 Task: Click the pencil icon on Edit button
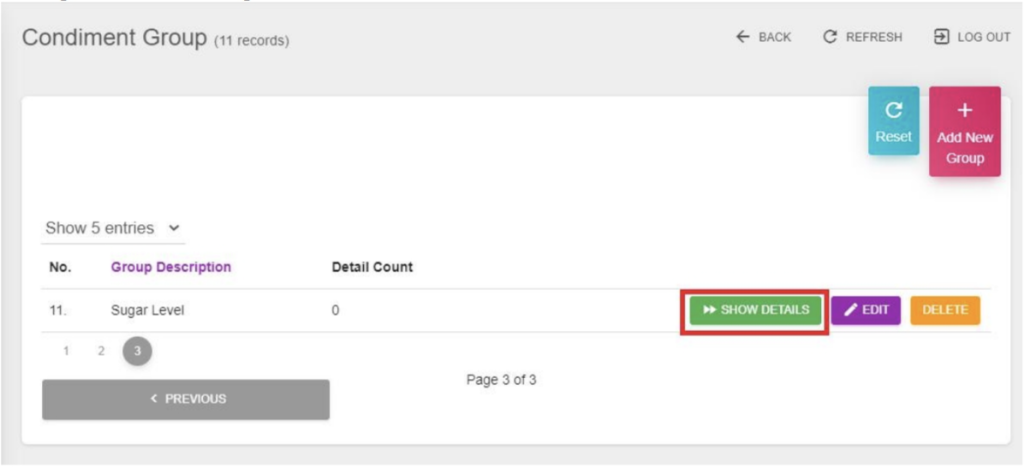(851, 310)
